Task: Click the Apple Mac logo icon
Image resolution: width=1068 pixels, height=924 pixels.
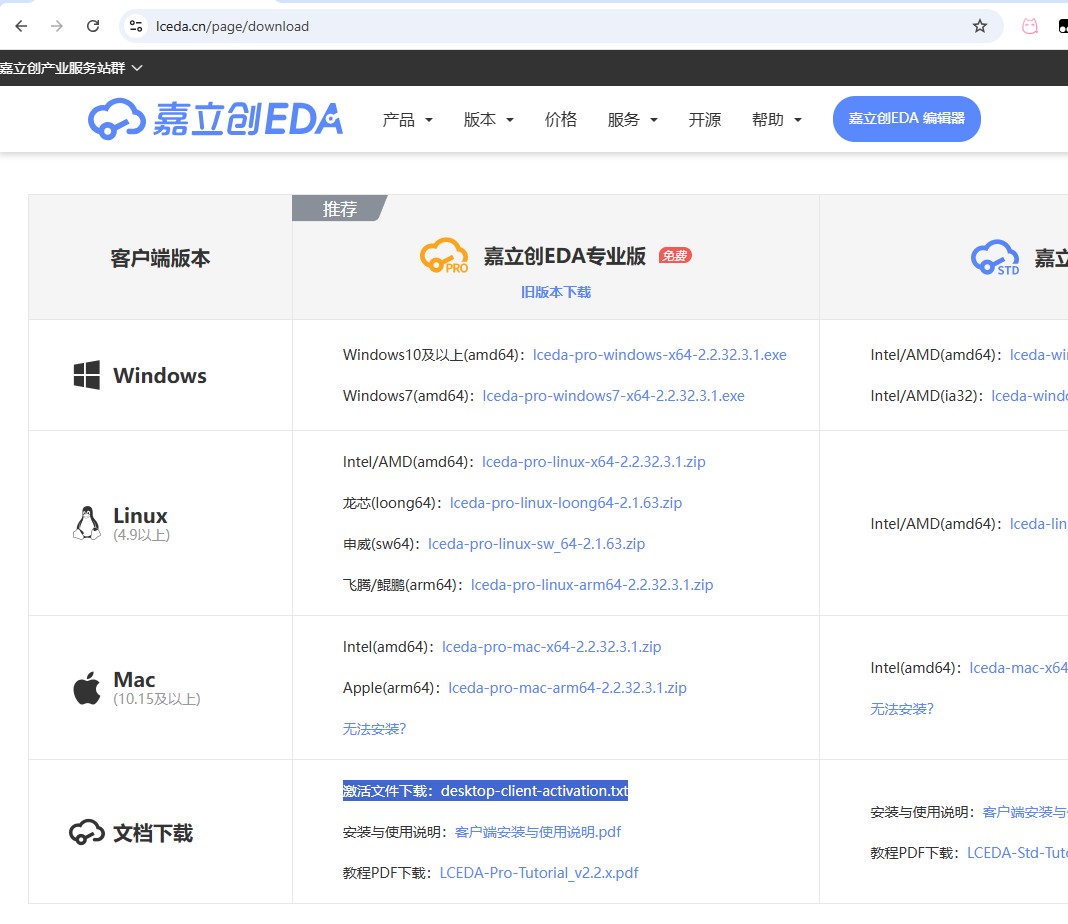Action: (x=87, y=688)
